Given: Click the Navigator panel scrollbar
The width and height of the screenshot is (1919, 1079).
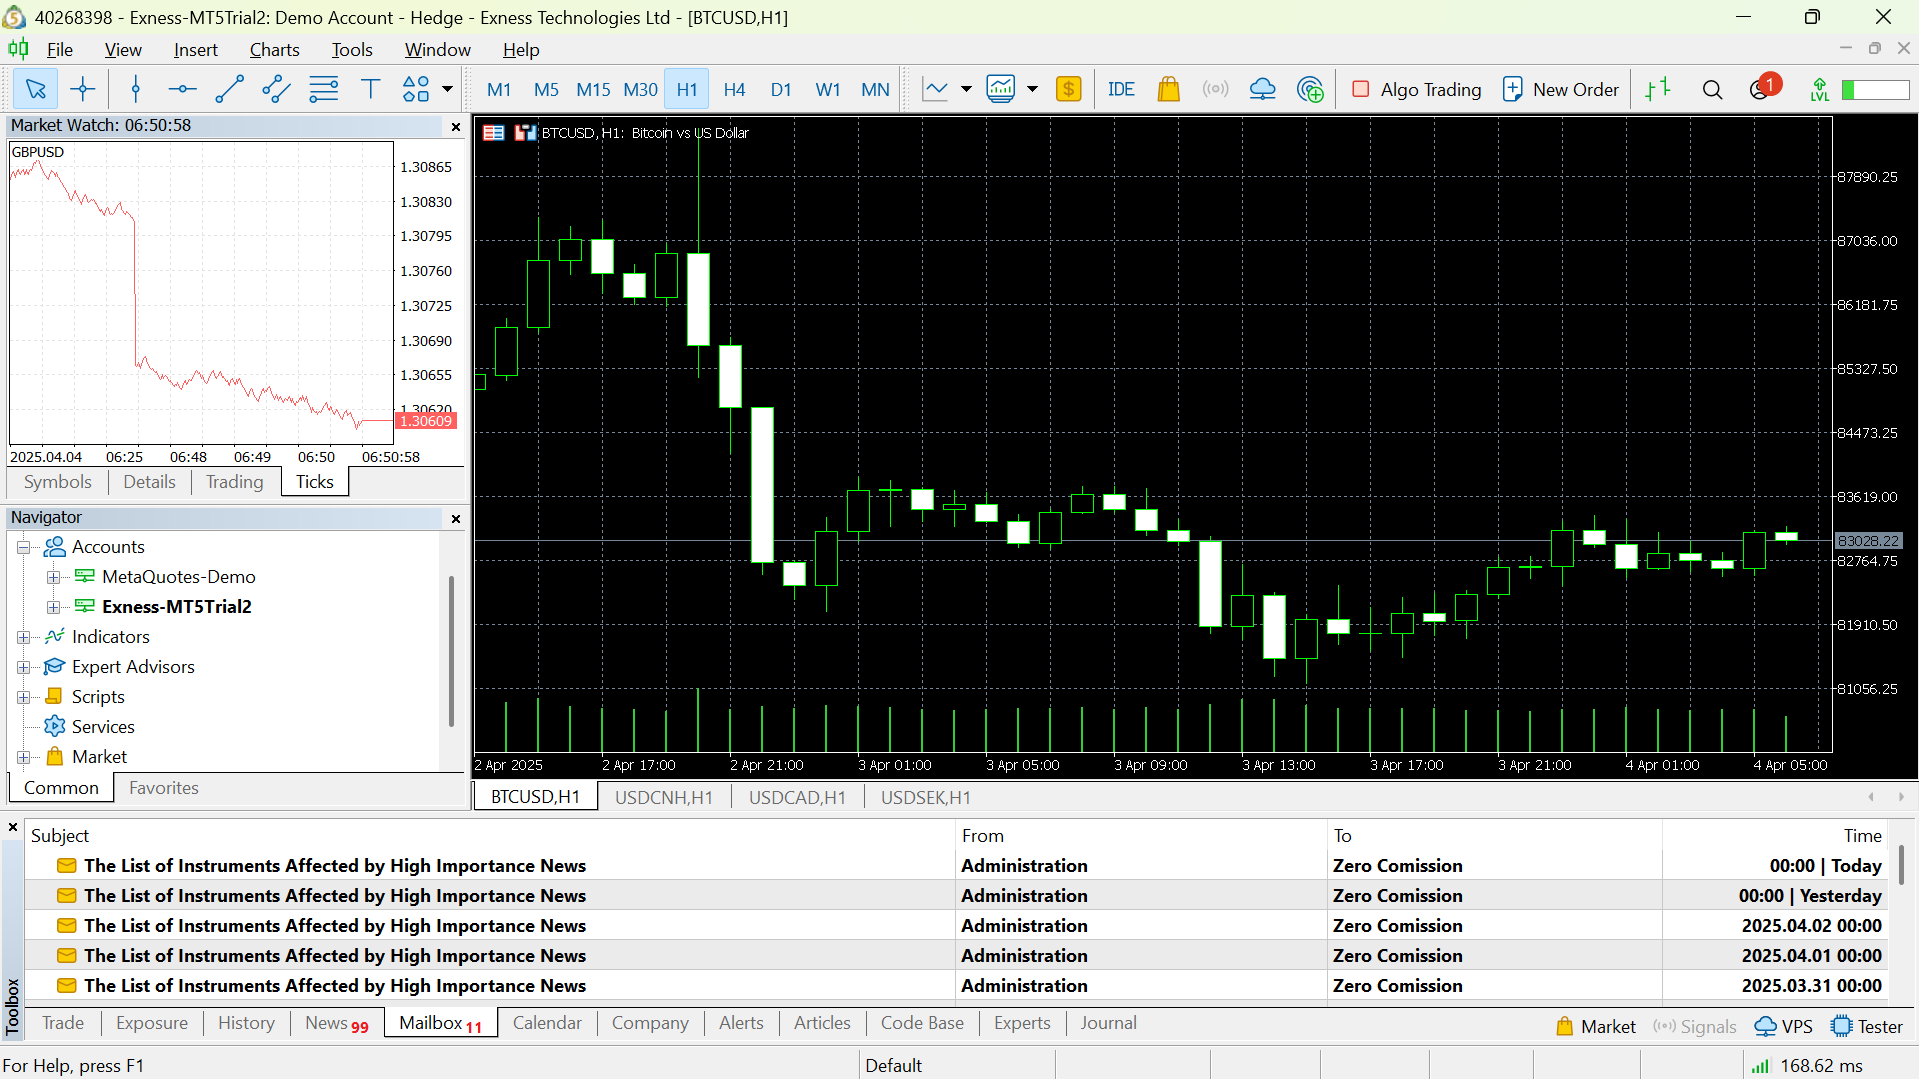Looking at the screenshot, I should pyautogui.click(x=451, y=650).
